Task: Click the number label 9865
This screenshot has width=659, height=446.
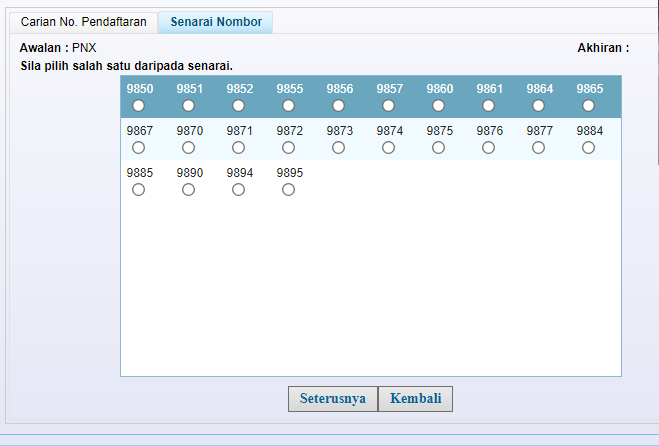Action: (590, 89)
